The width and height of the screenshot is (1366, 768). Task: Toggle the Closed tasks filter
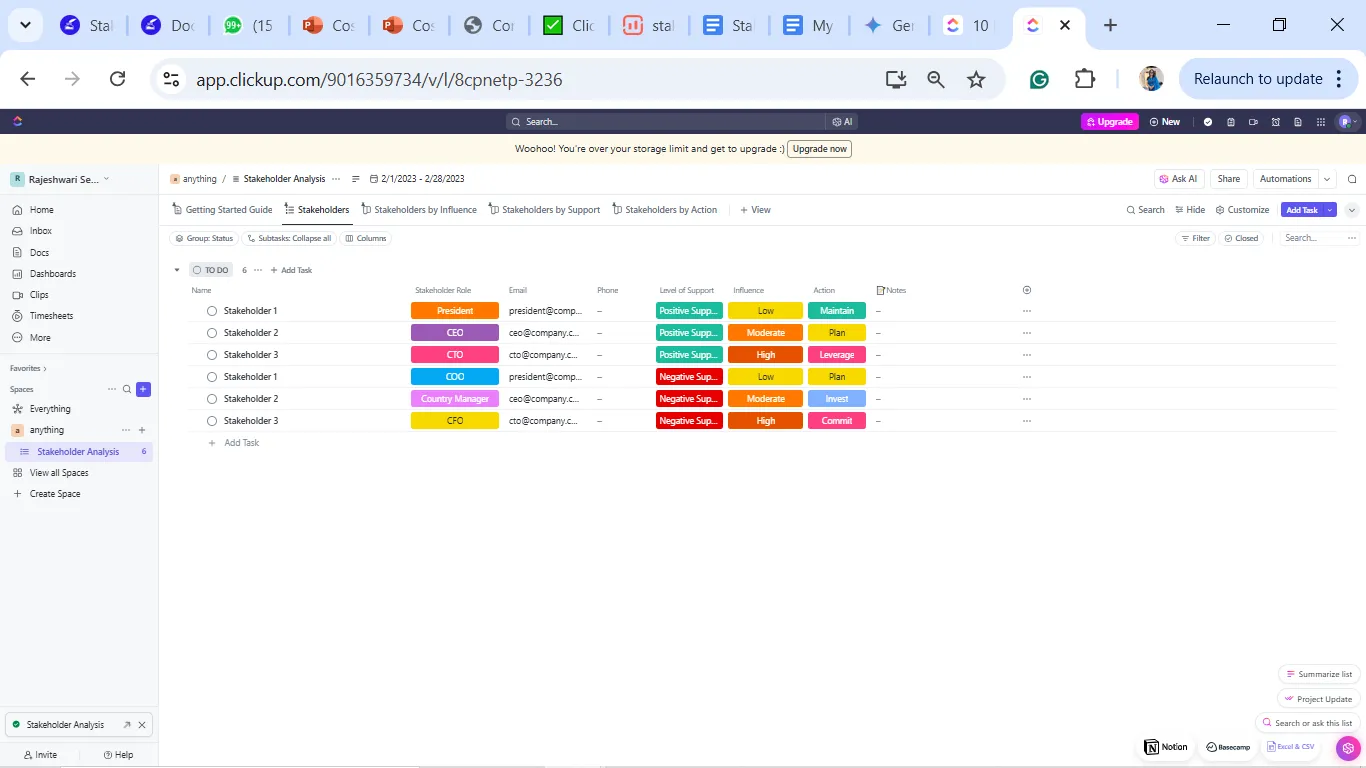click(x=1241, y=238)
